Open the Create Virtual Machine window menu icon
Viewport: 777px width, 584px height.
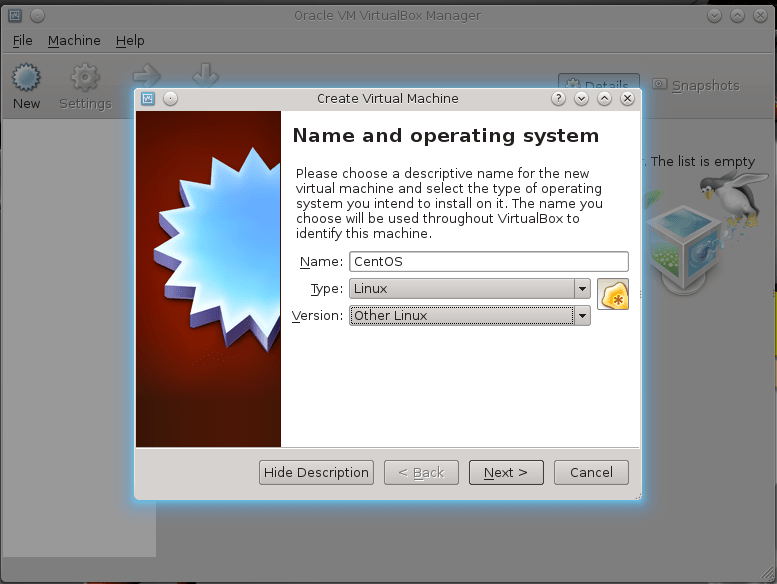(148, 99)
